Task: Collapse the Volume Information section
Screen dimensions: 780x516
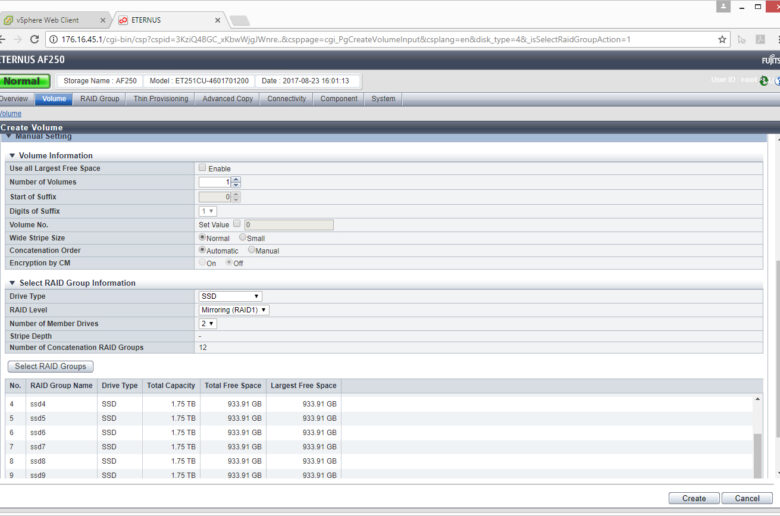Action: 12,156
